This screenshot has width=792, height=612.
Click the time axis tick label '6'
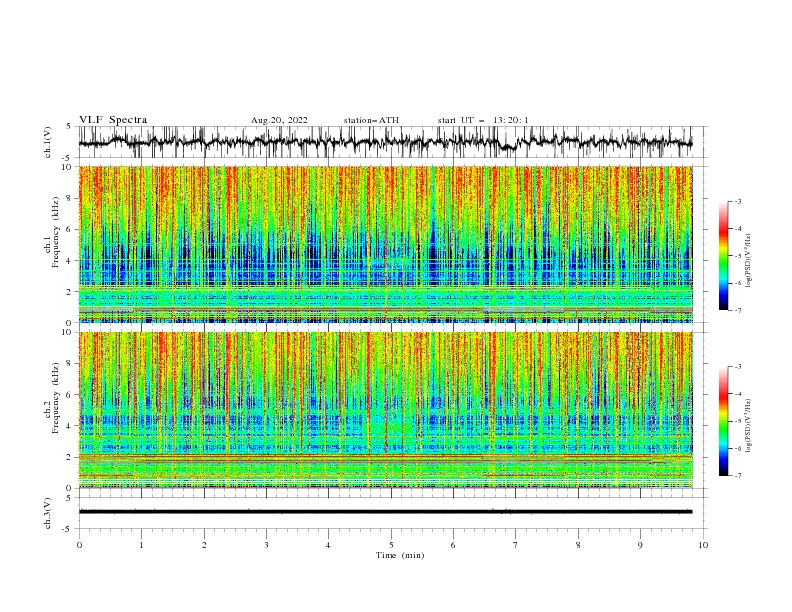point(453,545)
